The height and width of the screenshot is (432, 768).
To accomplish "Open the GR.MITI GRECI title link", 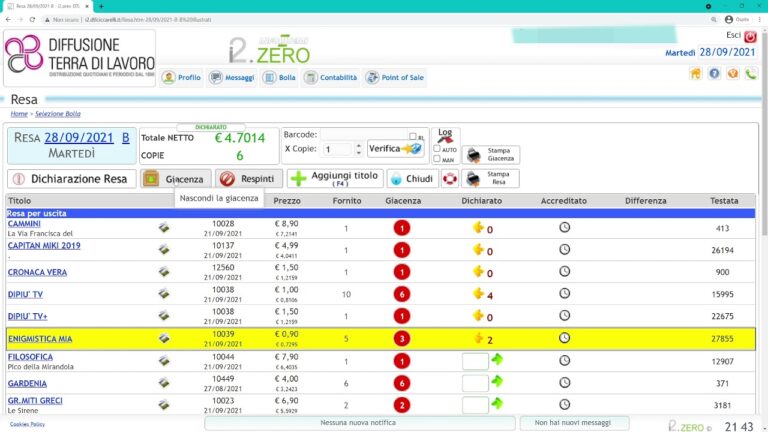I will (x=35, y=400).
